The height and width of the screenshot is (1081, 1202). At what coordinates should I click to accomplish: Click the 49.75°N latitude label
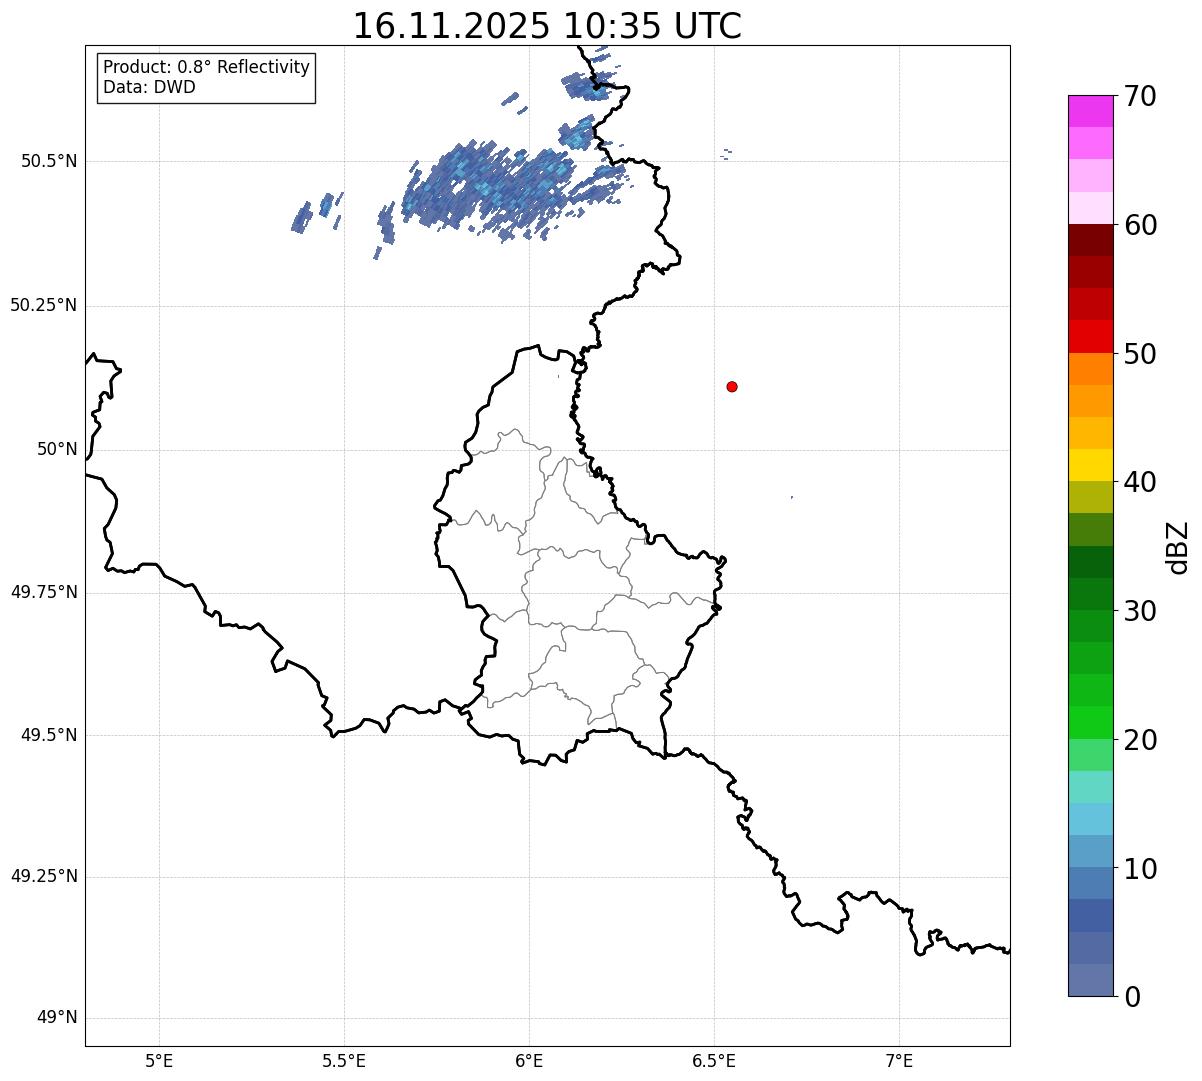(43, 592)
